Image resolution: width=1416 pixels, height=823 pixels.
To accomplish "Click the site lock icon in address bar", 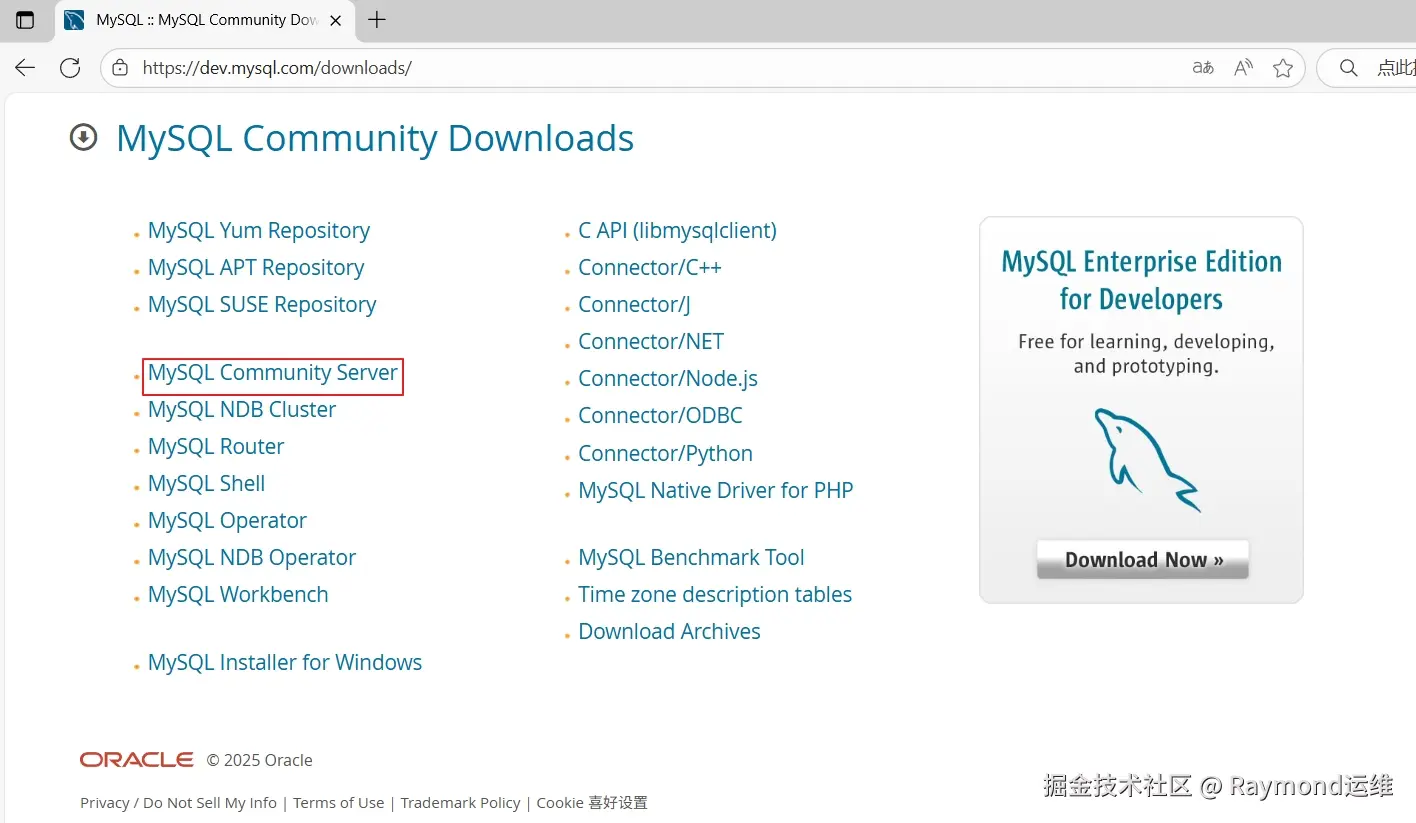I will 120,68.
